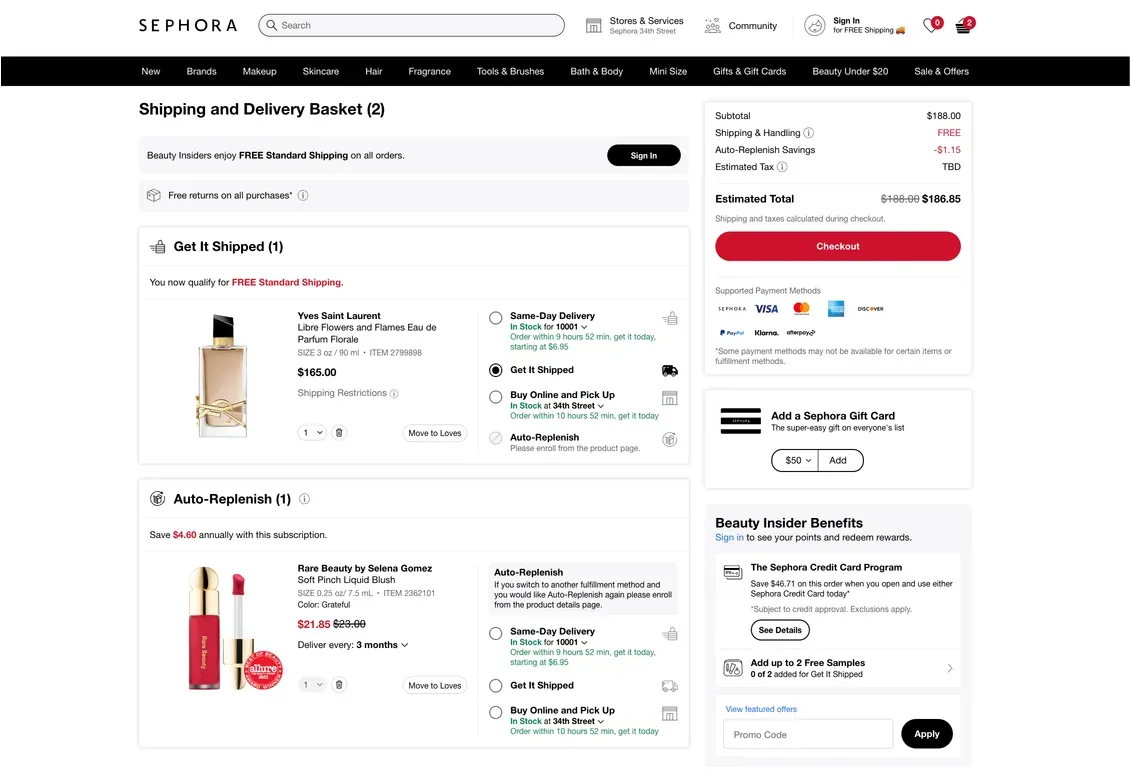Open the Sale & Offers menu
The height and width of the screenshot is (773, 1130).
point(941,71)
